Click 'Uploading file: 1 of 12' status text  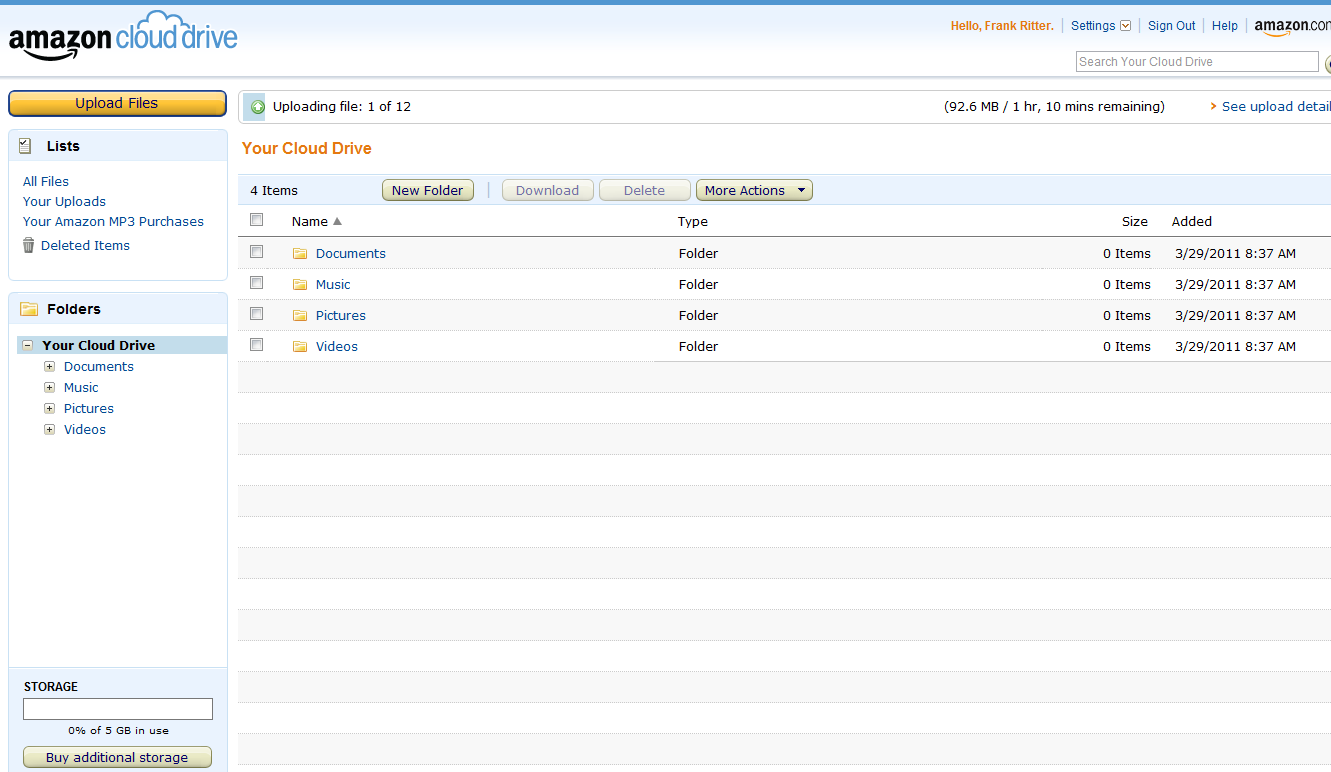coord(342,106)
